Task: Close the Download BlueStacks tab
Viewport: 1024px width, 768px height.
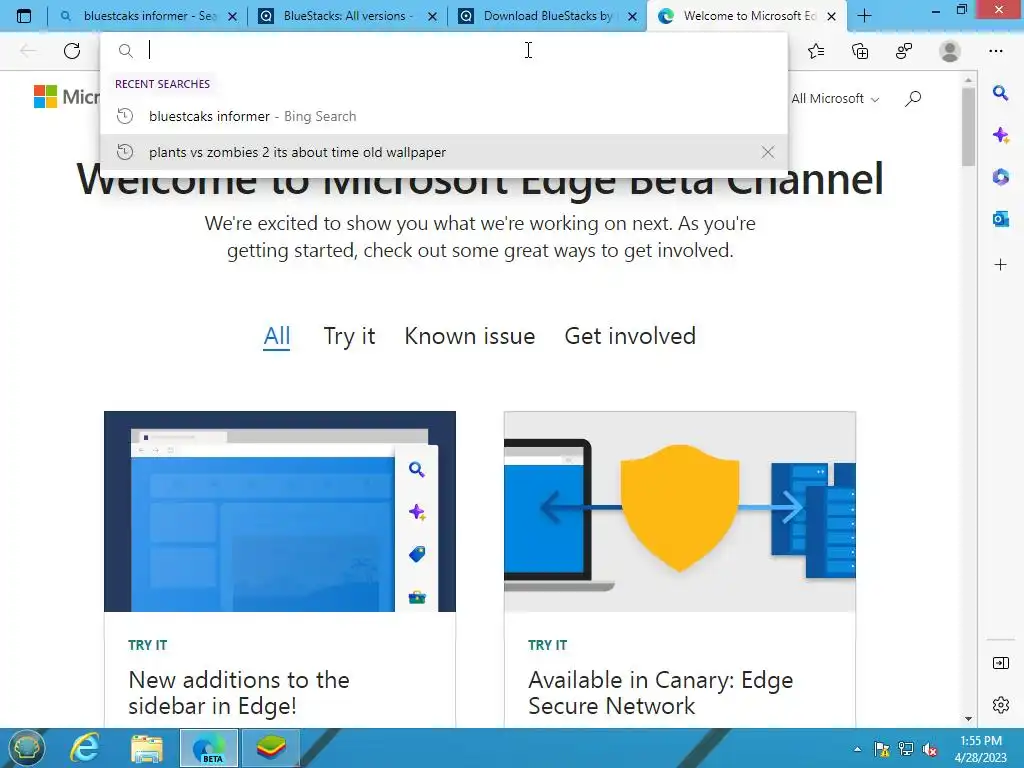Action: [x=632, y=16]
